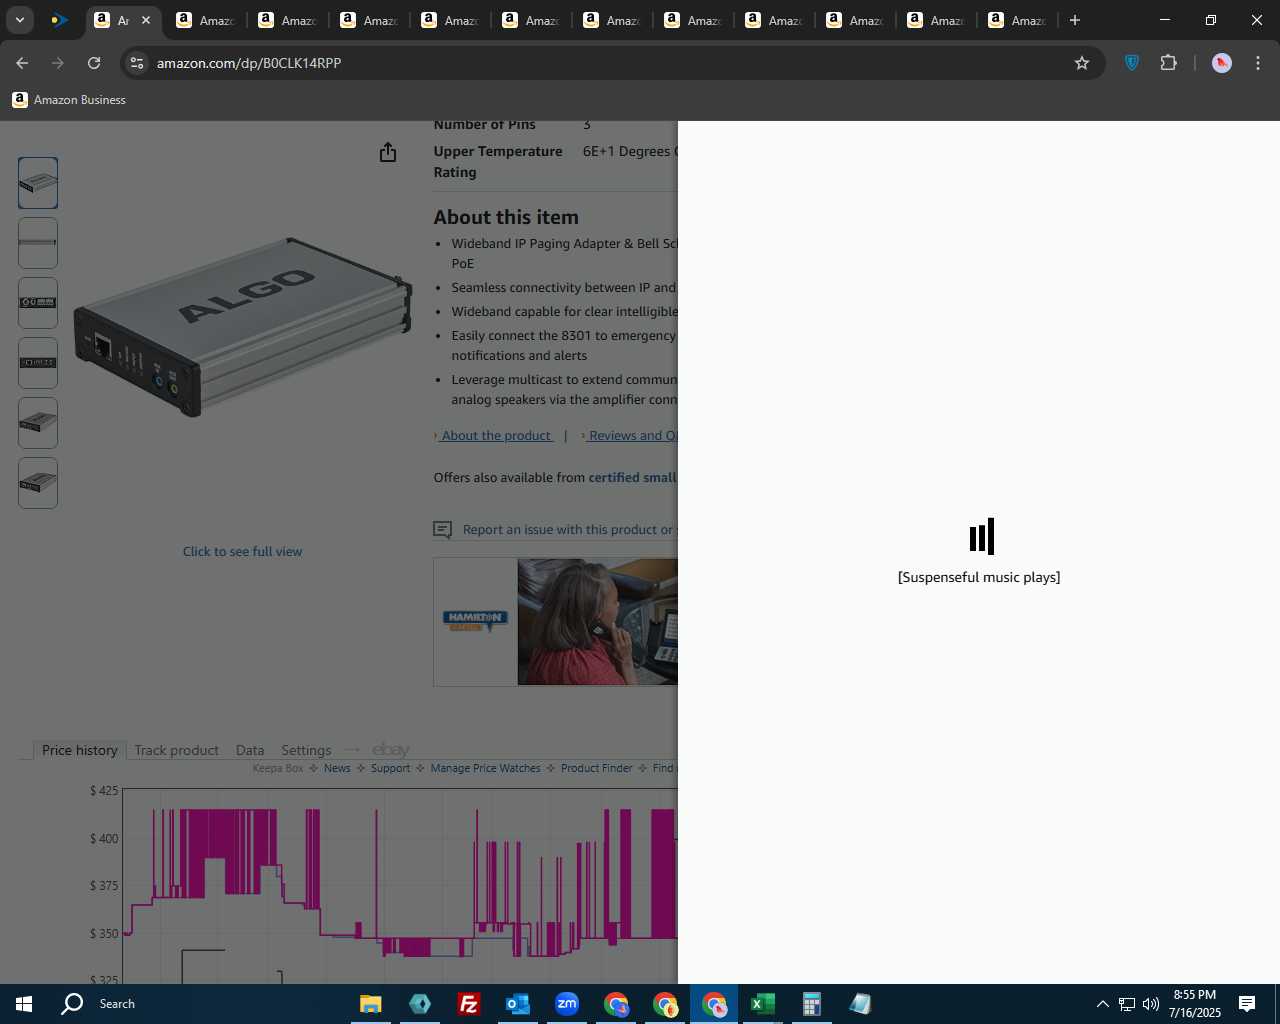Open Windows Start menu
Screen dimensions: 1280x1024
click(x=24, y=1004)
